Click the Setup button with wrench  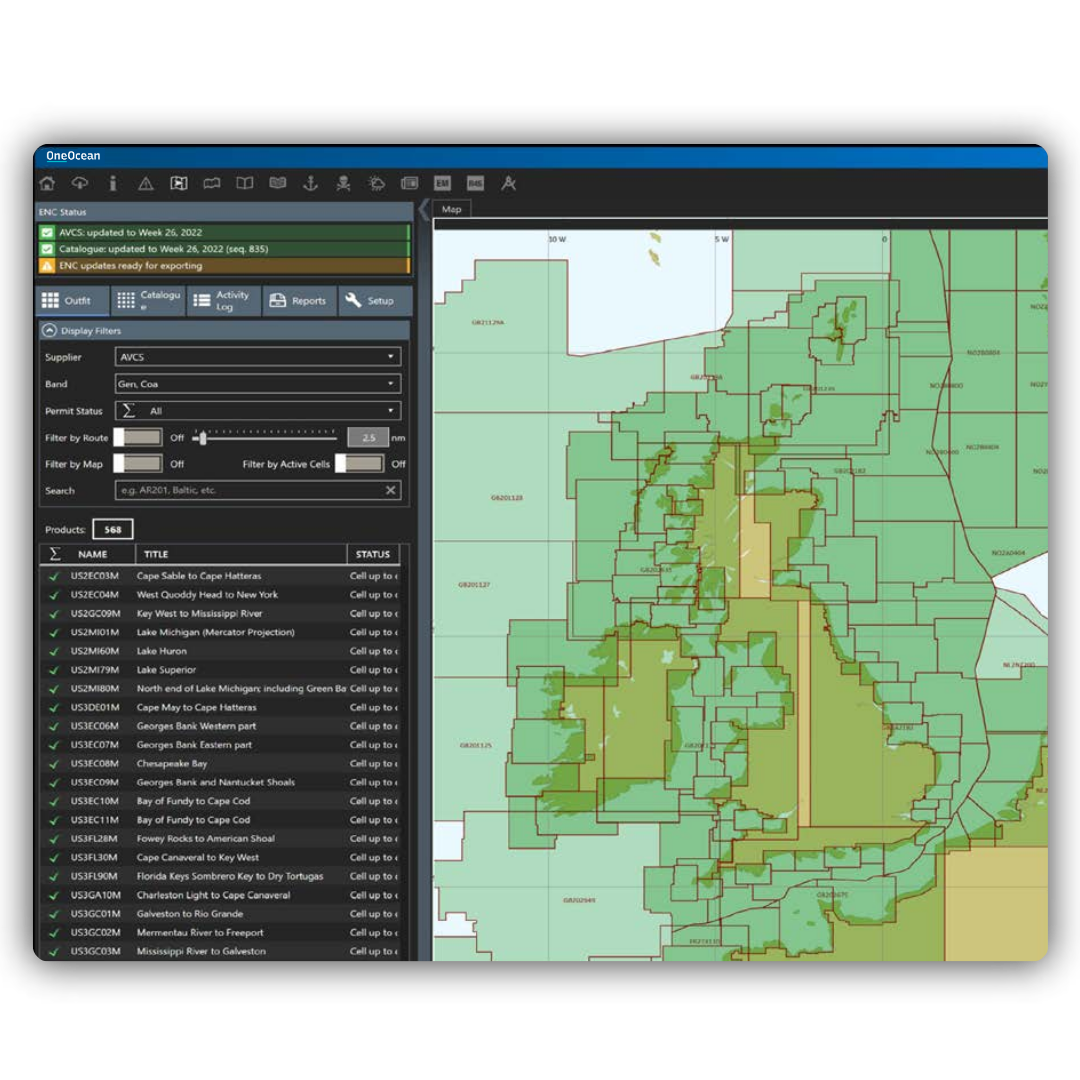tap(370, 301)
